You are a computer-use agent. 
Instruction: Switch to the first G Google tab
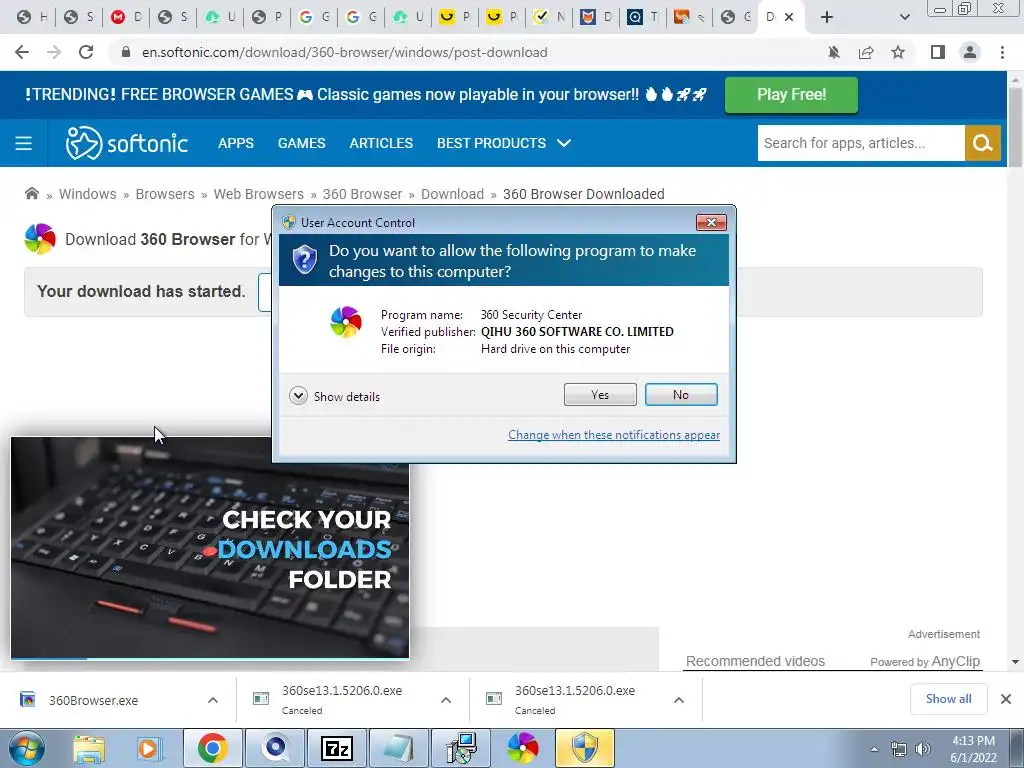(313, 17)
